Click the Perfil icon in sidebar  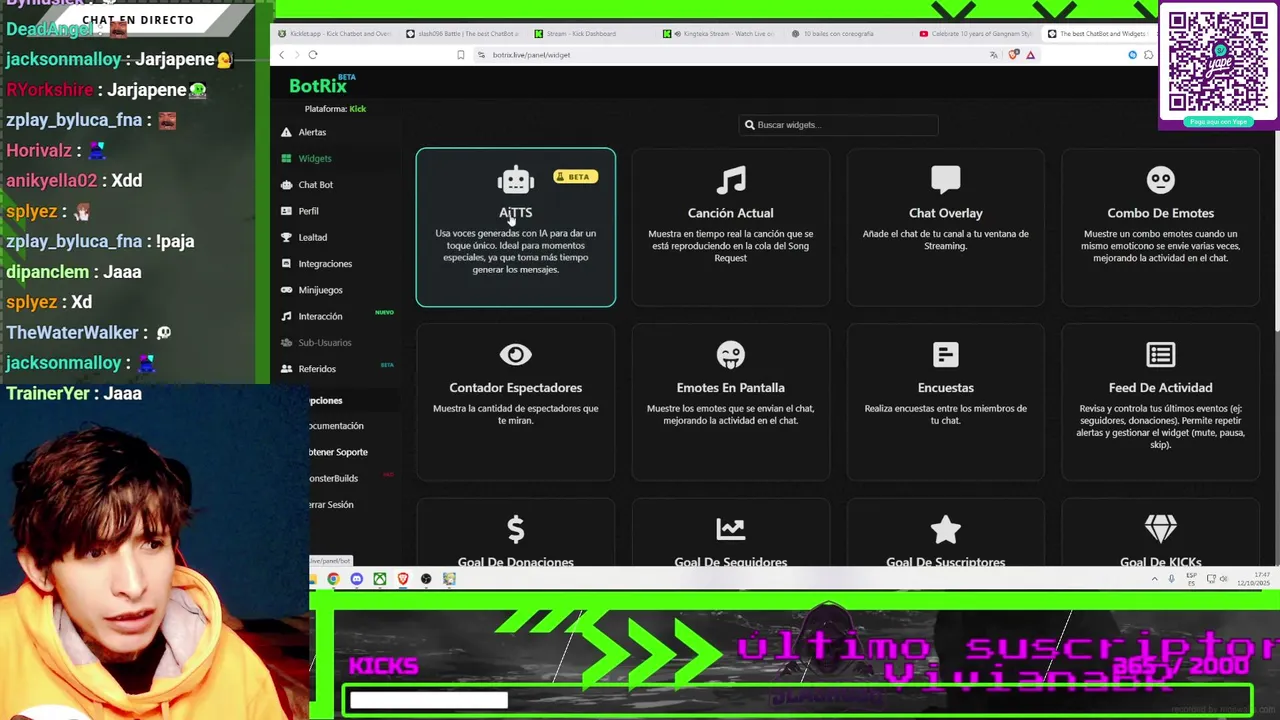tap(286, 211)
